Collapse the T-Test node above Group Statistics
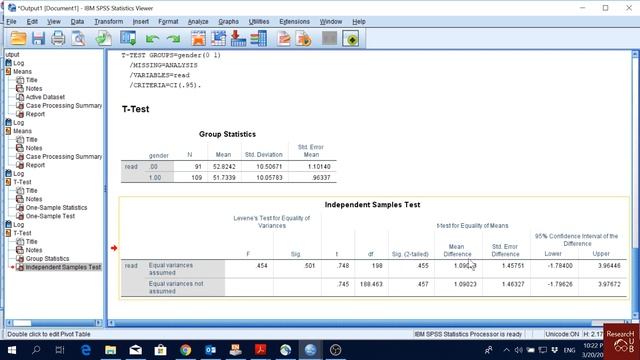Viewport: 640px width, 360px height. click(8, 233)
